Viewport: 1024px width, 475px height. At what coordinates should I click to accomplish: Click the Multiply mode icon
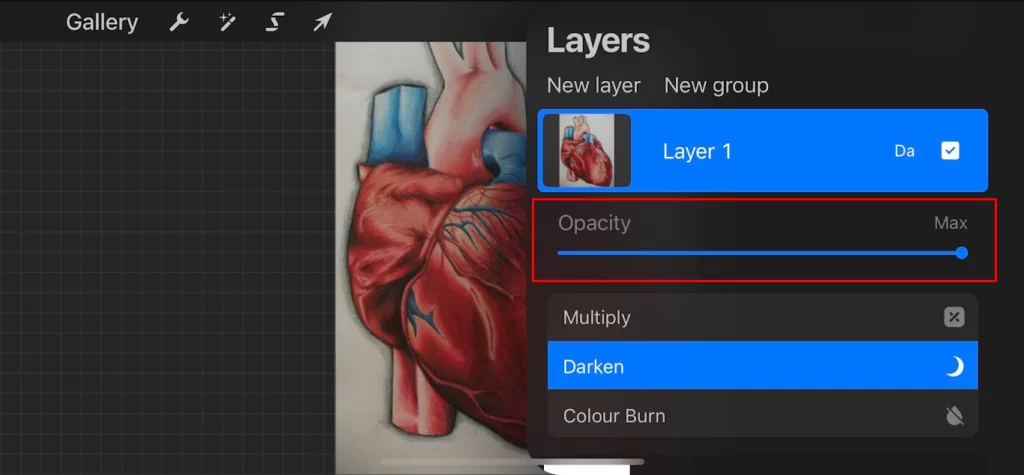(x=954, y=318)
